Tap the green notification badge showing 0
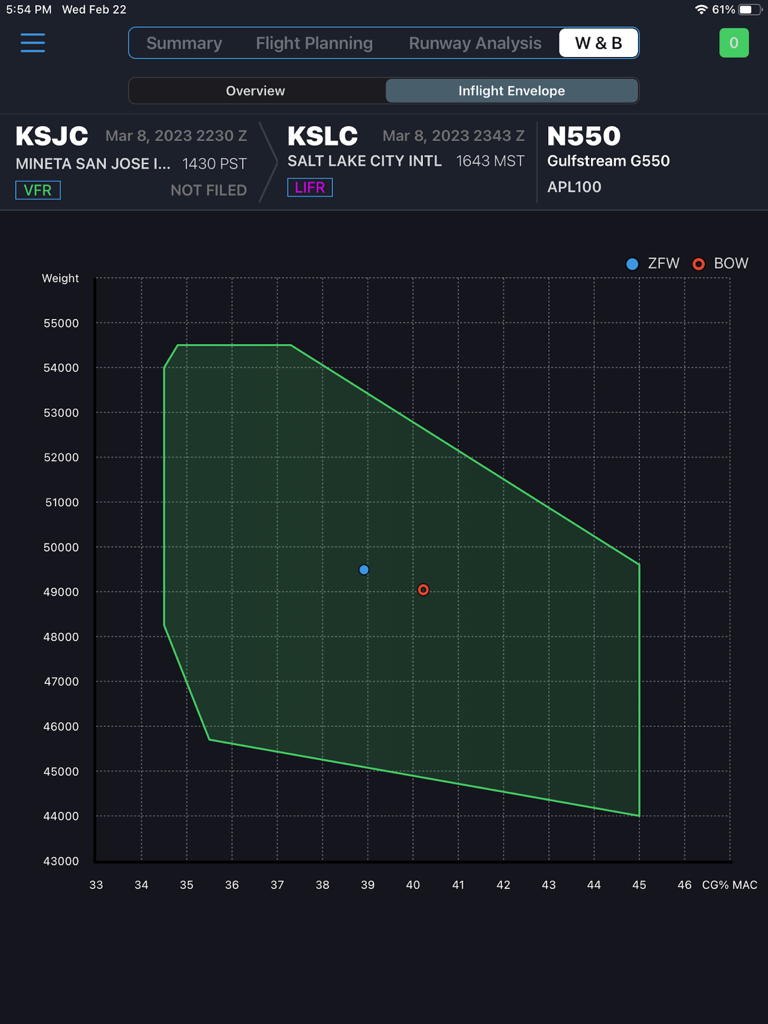Viewport: 768px width, 1024px height. coord(733,43)
